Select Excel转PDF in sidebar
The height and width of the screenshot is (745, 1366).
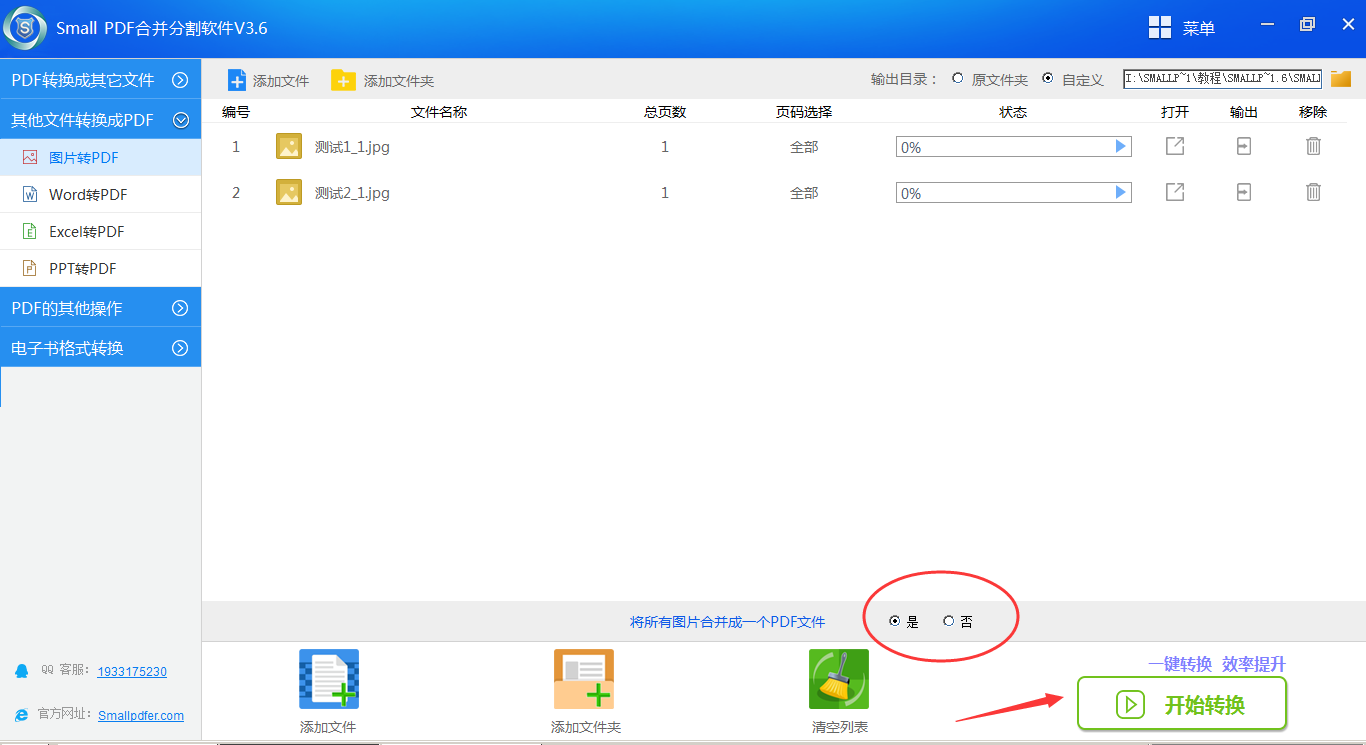pyautogui.click(x=100, y=232)
